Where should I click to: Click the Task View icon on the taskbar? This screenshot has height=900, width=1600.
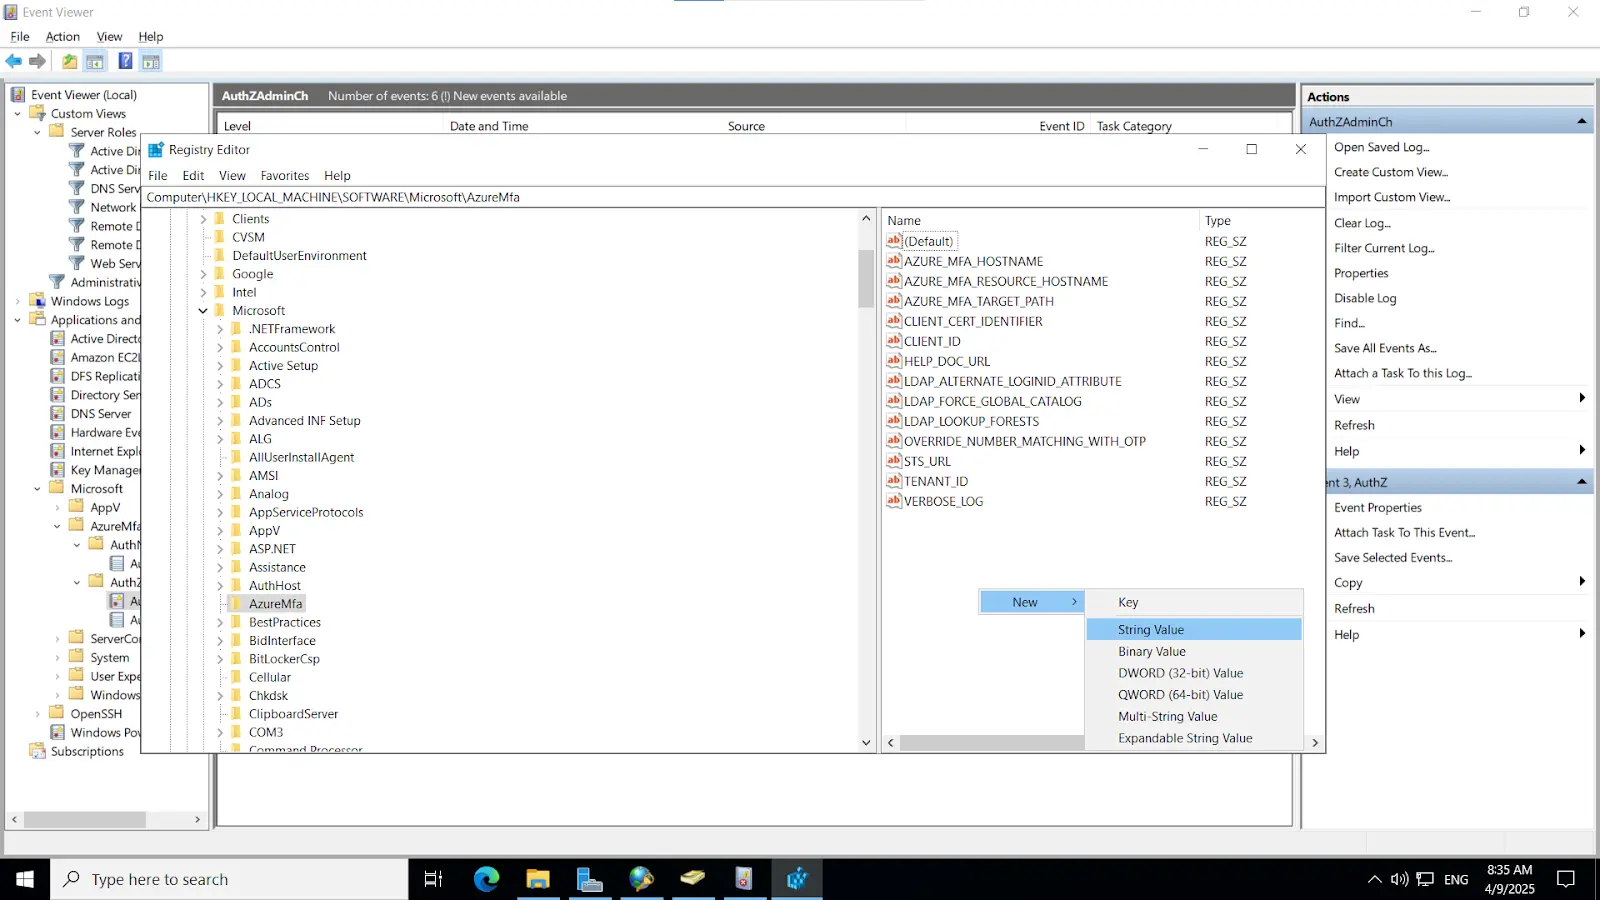[433, 879]
